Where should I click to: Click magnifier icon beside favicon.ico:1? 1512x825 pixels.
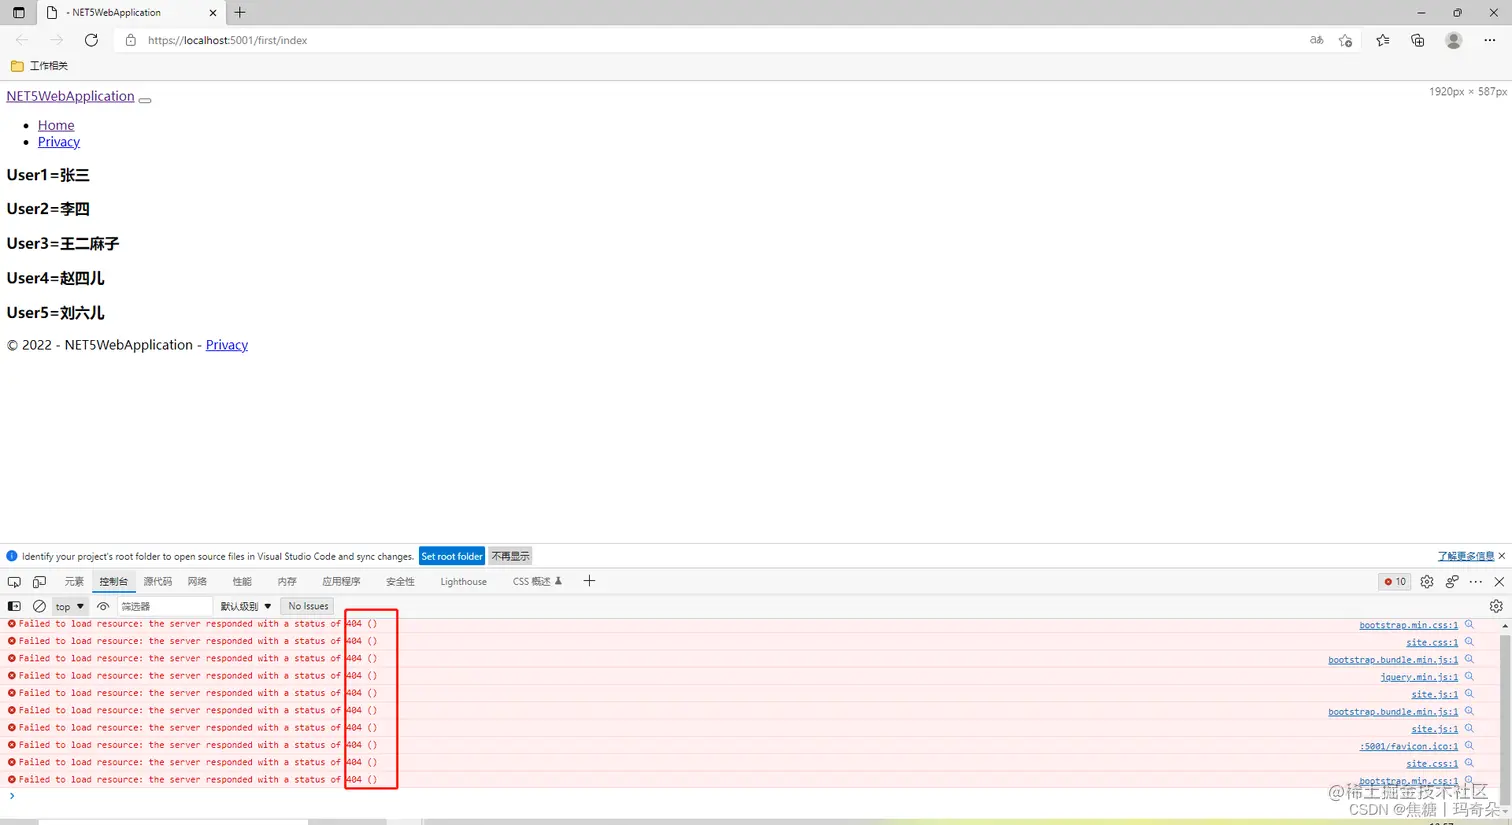click(x=1469, y=745)
